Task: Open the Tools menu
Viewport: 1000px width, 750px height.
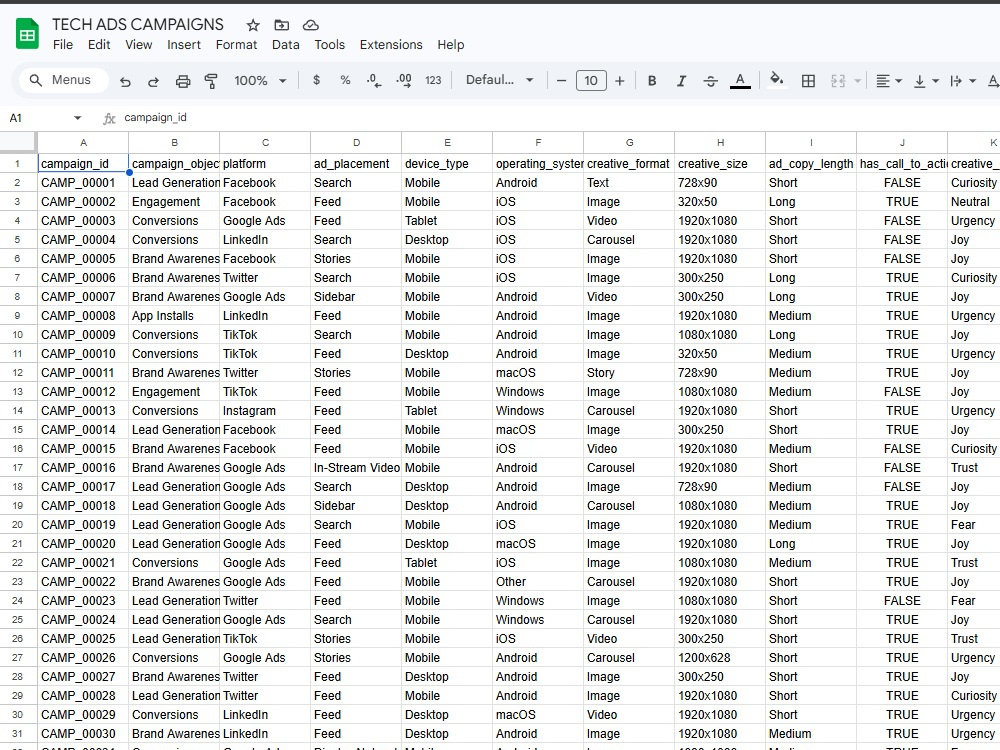Action: click(x=329, y=45)
